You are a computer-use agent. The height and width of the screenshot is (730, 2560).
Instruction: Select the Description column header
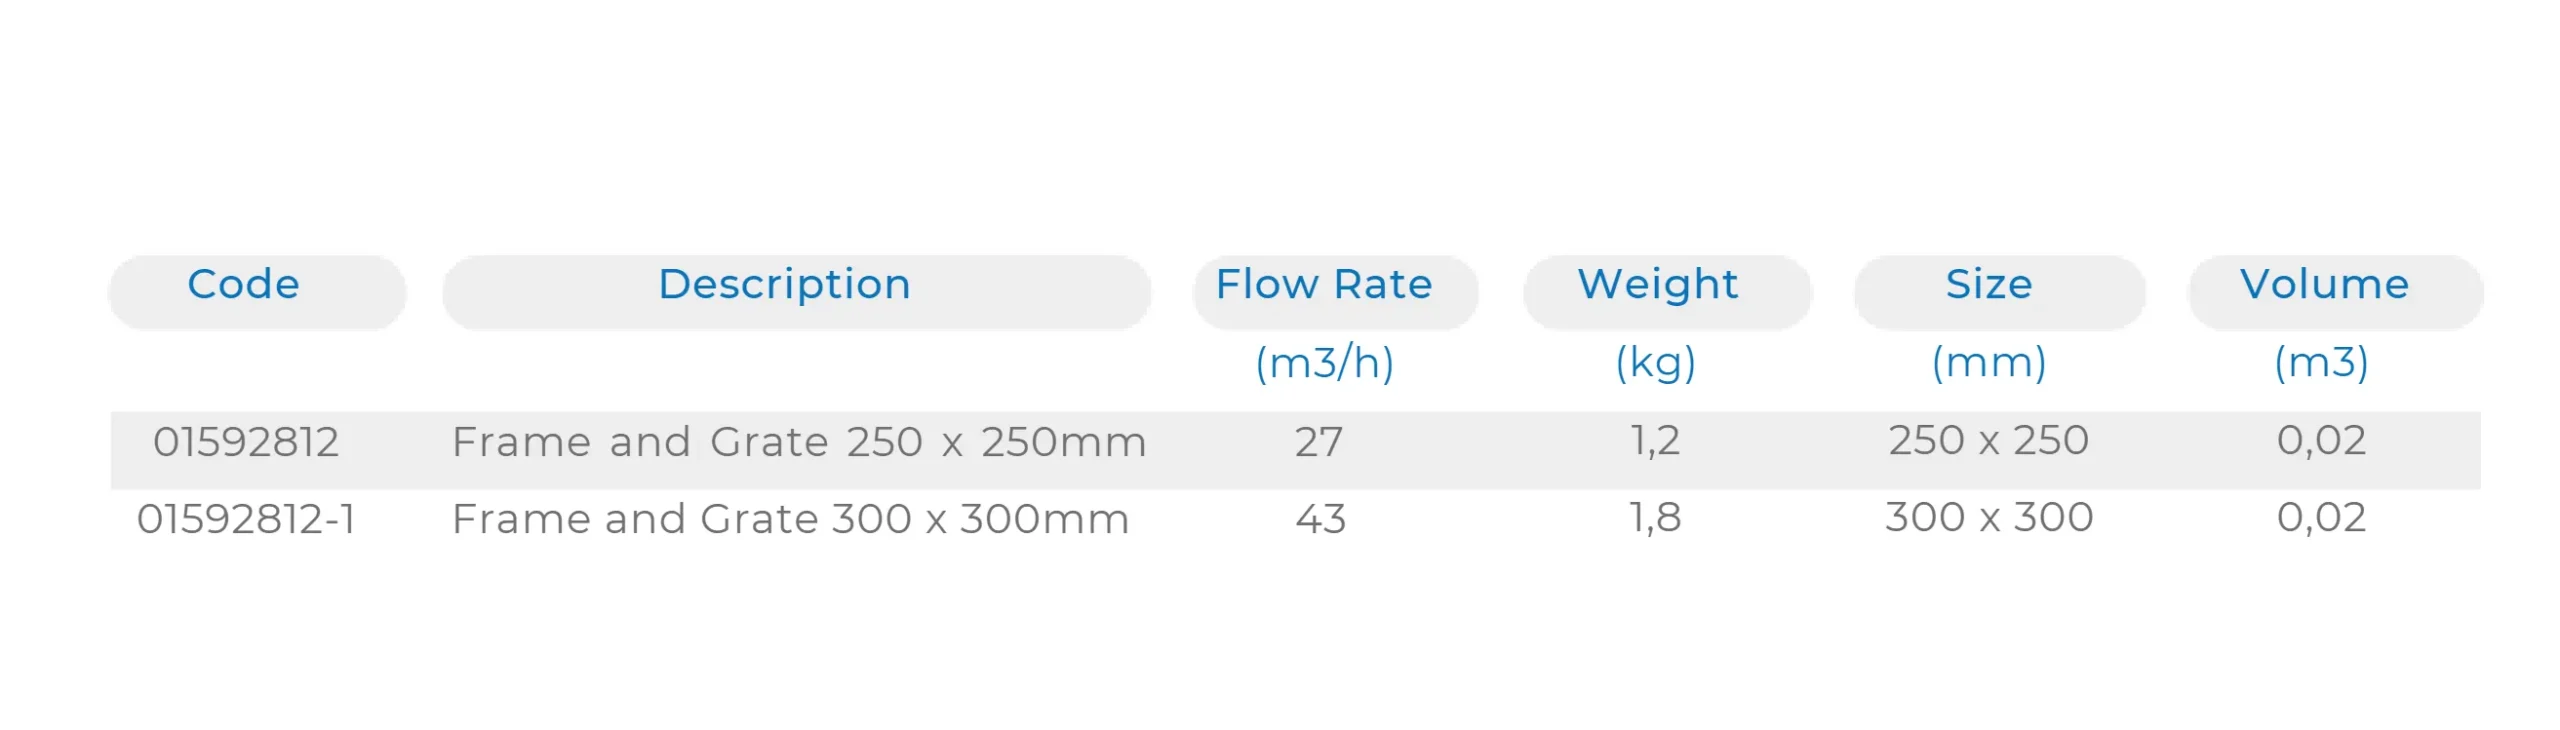[785, 285]
